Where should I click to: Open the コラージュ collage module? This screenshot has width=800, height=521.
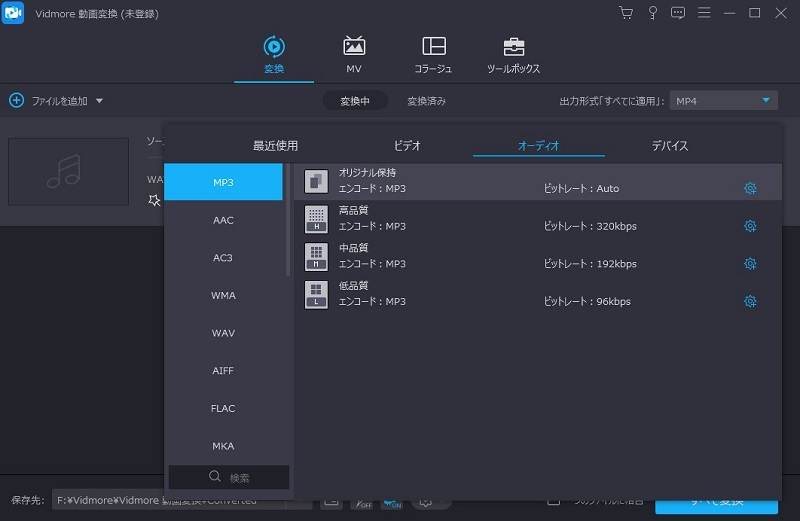(433, 55)
